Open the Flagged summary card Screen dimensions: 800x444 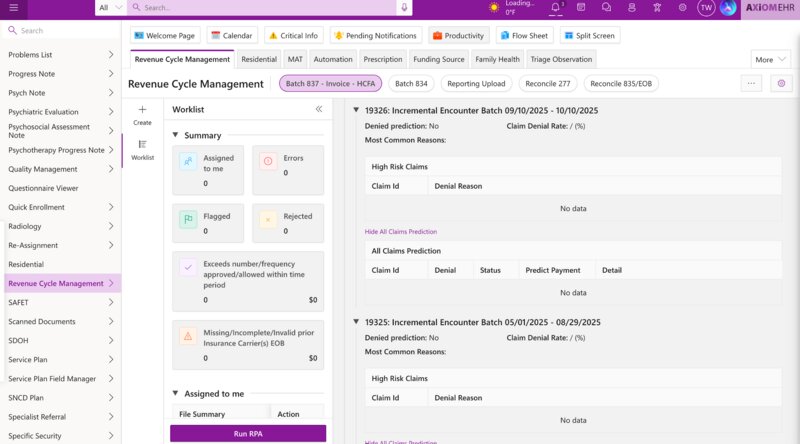(x=208, y=223)
